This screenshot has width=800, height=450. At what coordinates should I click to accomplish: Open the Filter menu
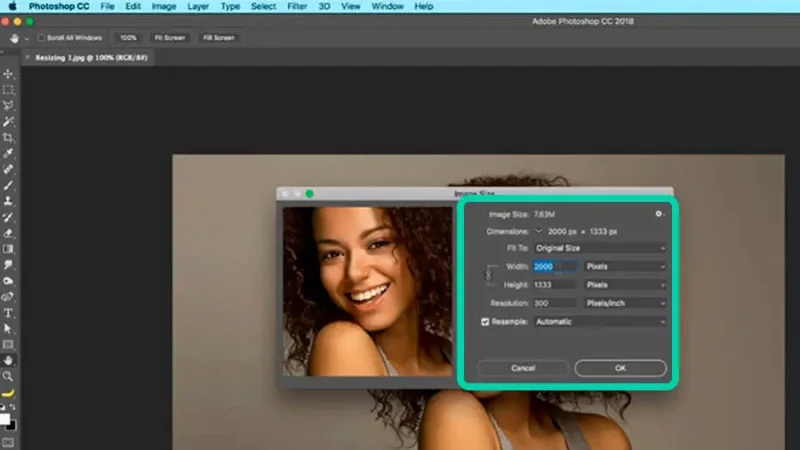point(297,6)
